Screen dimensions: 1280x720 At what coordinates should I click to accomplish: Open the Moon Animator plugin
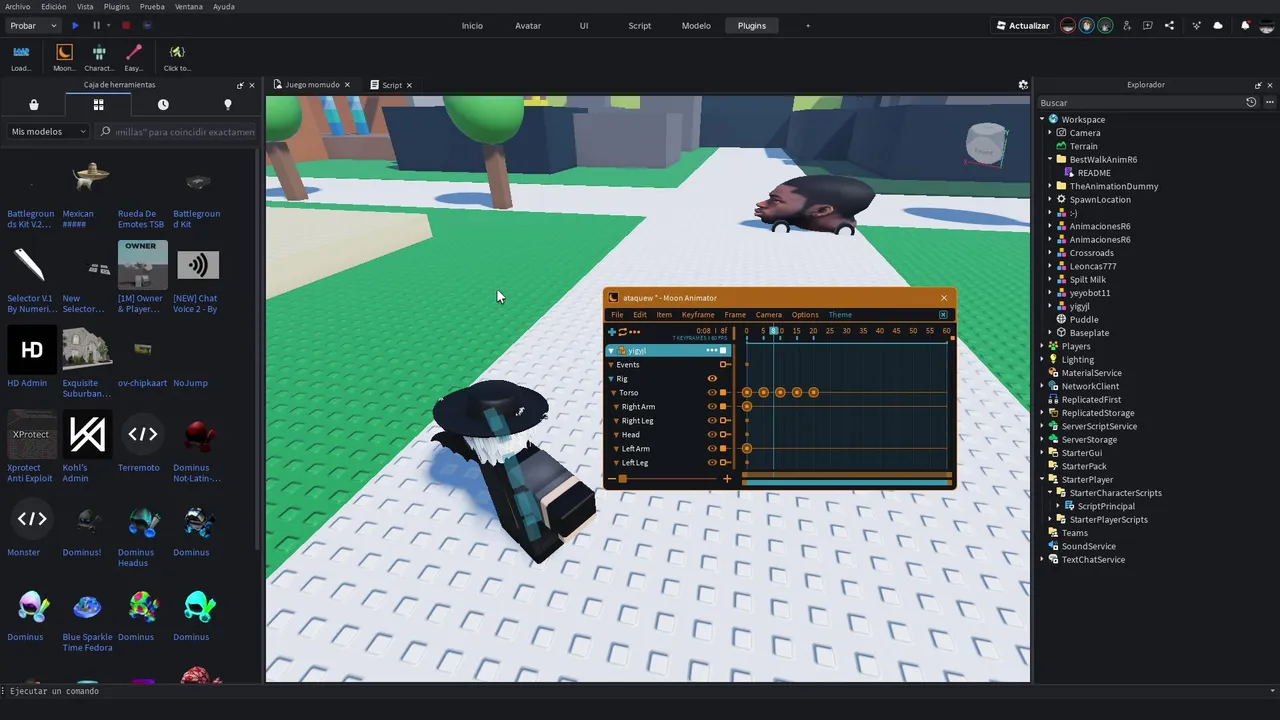[x=64, y=57]
